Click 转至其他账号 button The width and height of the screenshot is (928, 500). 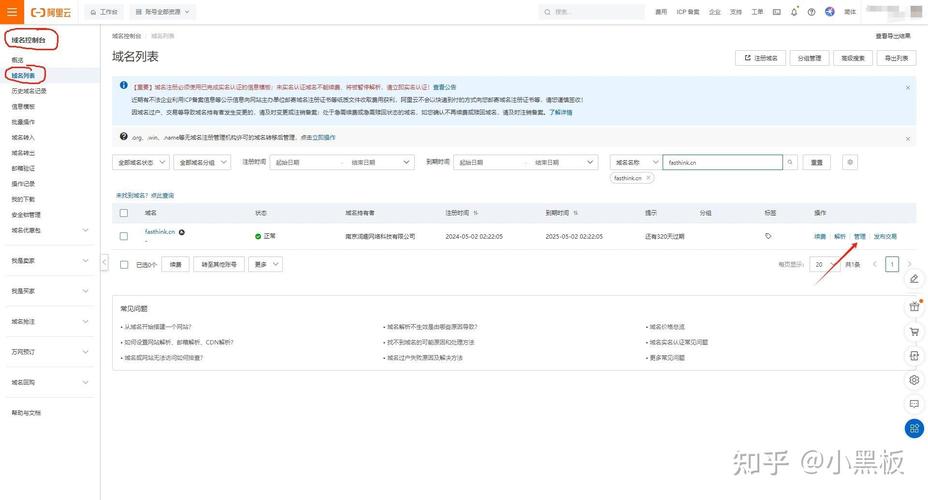click(219, 264)
